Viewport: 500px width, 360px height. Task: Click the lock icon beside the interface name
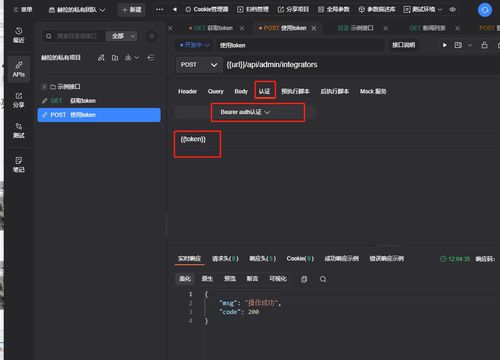click(484, 45)
